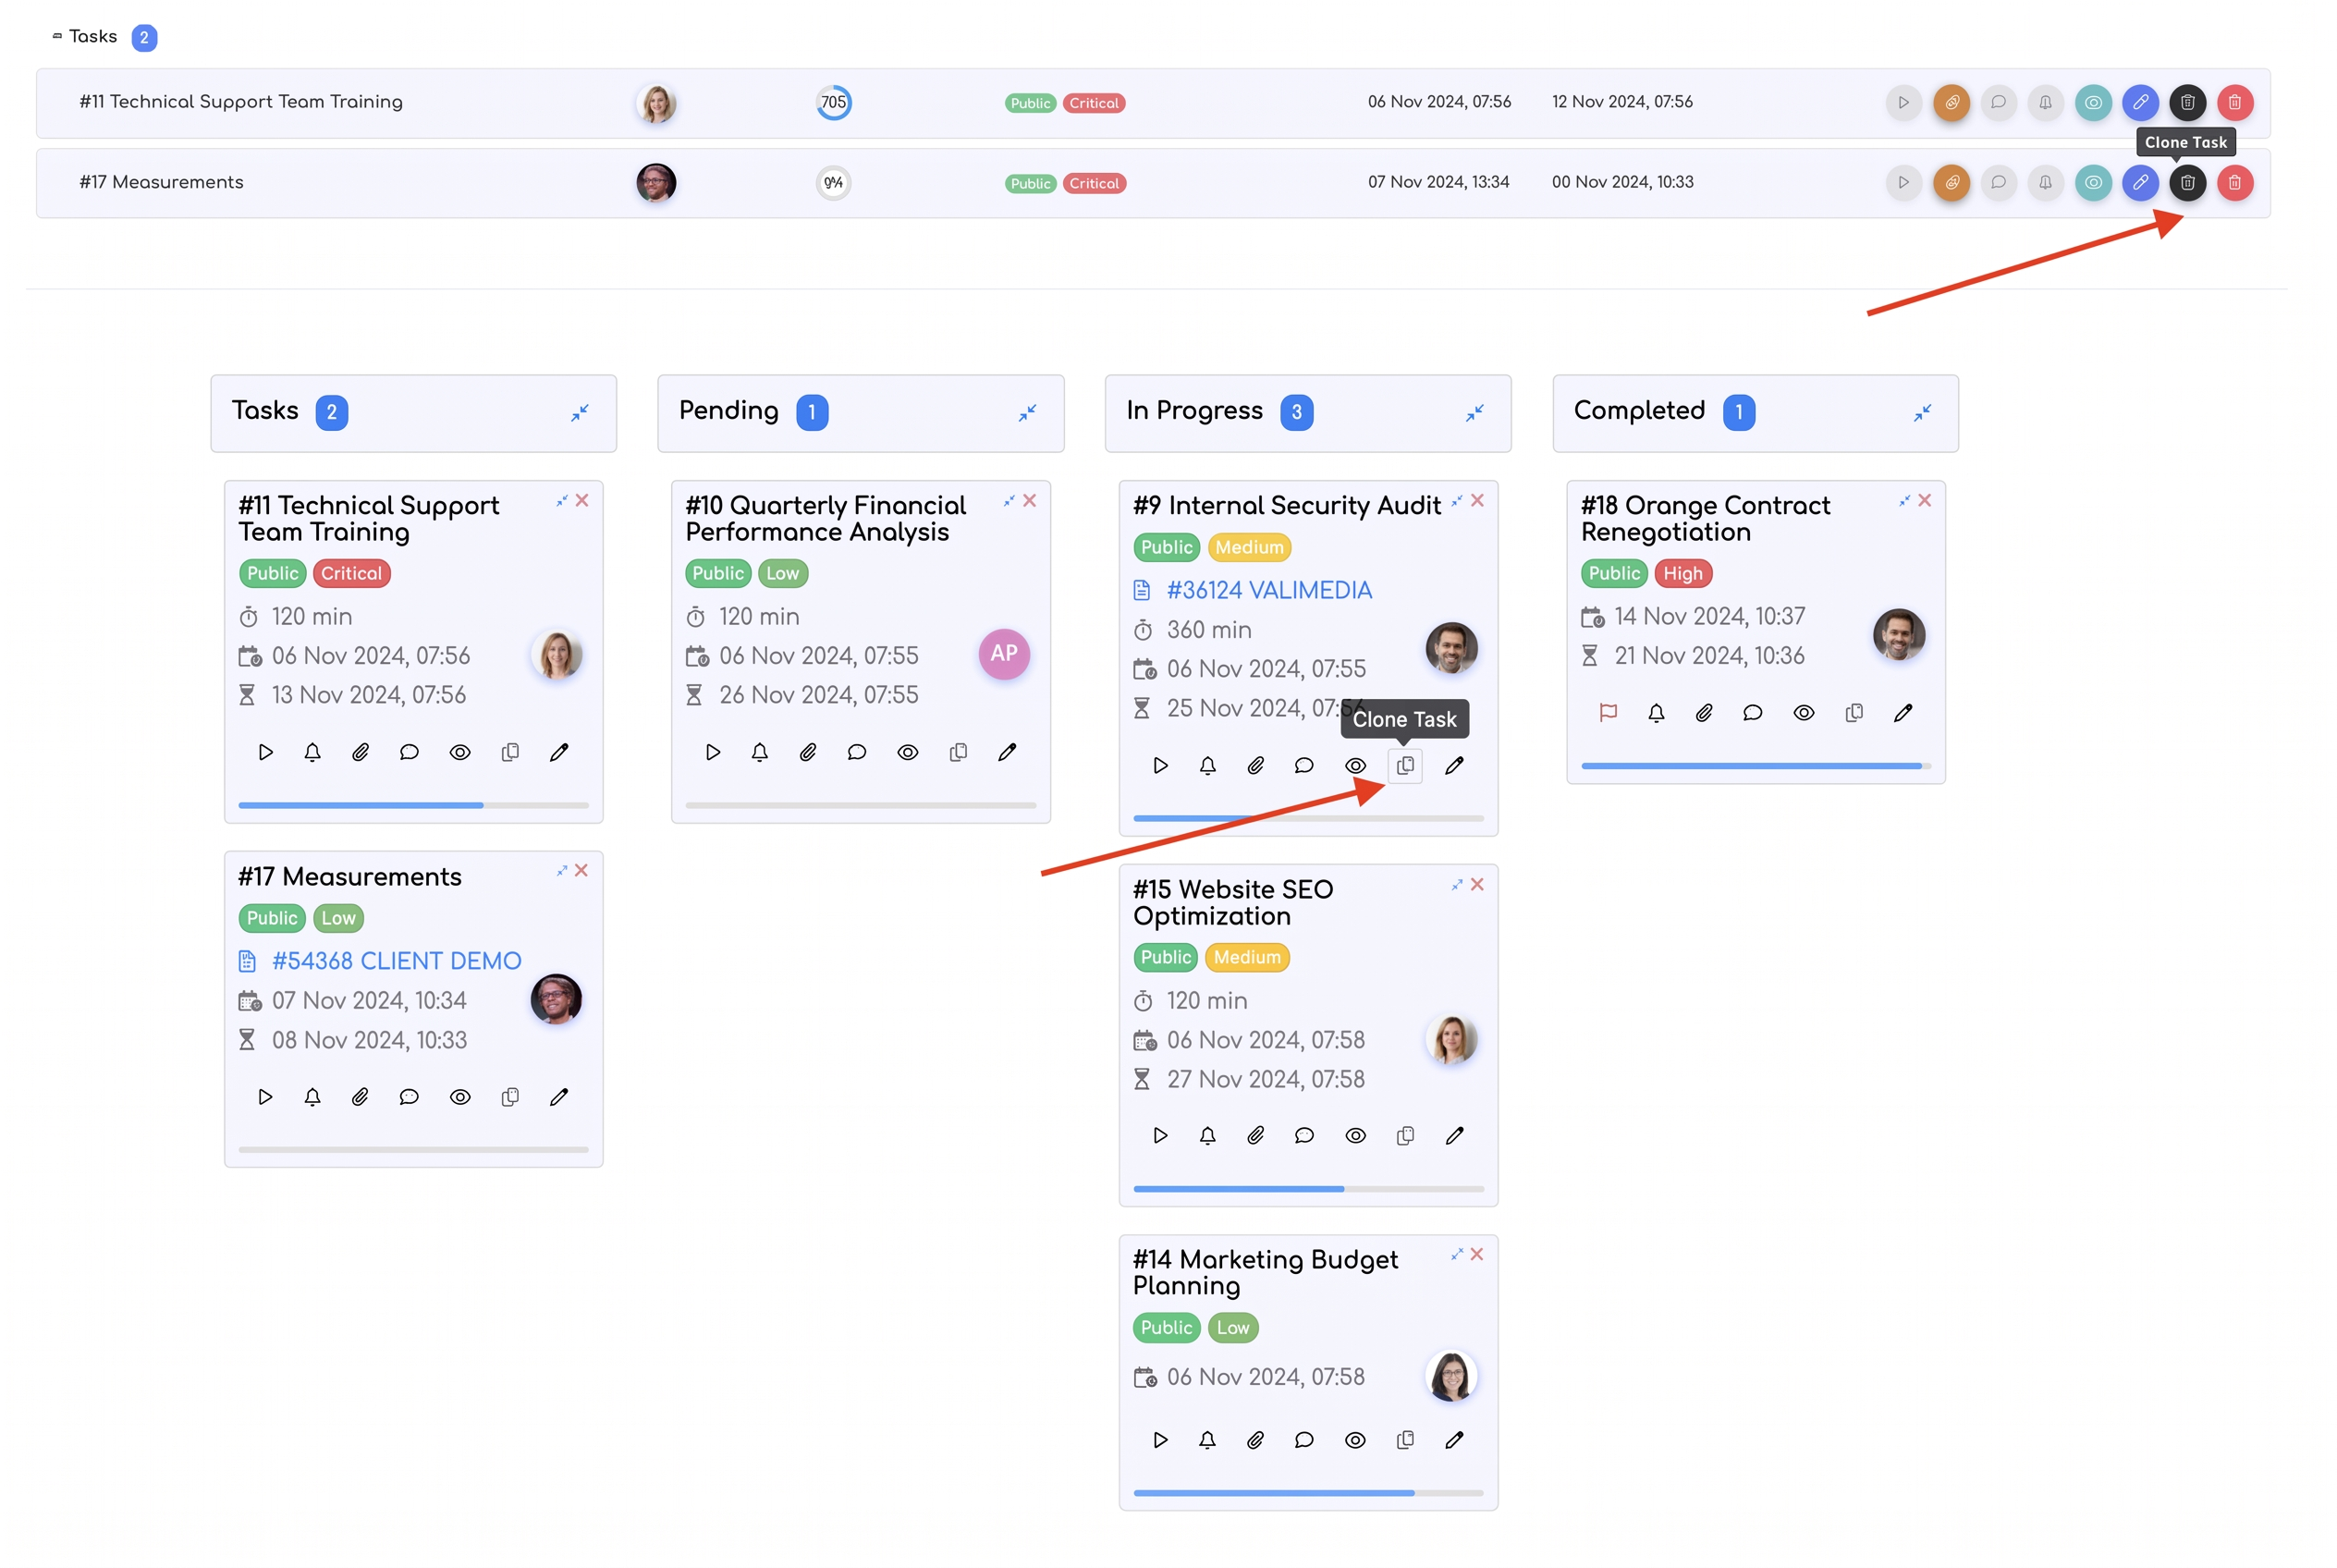
Task: Start timer on #10 Quarterly Financial Performance Analysis card
Action: click(x=712, y=752)
